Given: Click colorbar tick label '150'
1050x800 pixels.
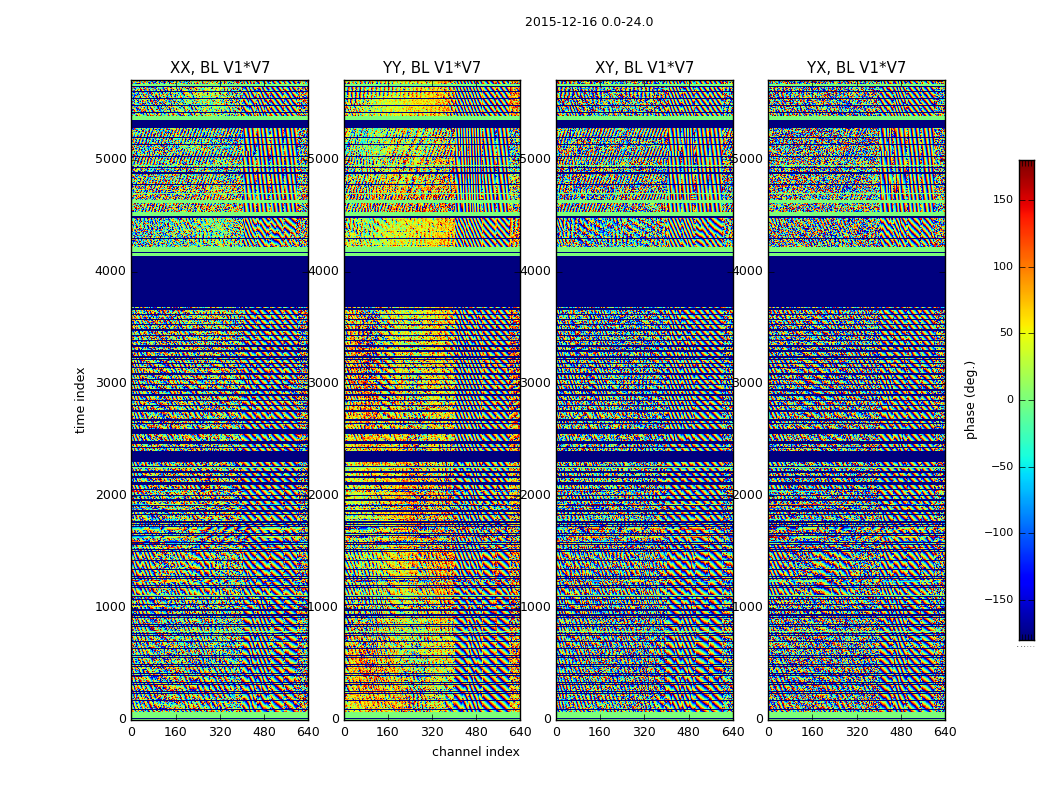Looking at the screenshot, I should click(1003, 199).
